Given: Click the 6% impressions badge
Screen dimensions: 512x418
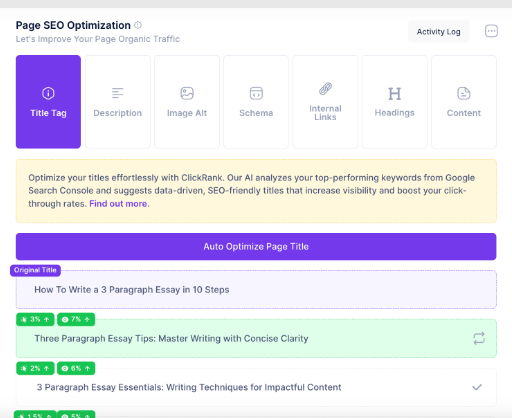Looking at the screenshot, I should (x=76, y=368).
